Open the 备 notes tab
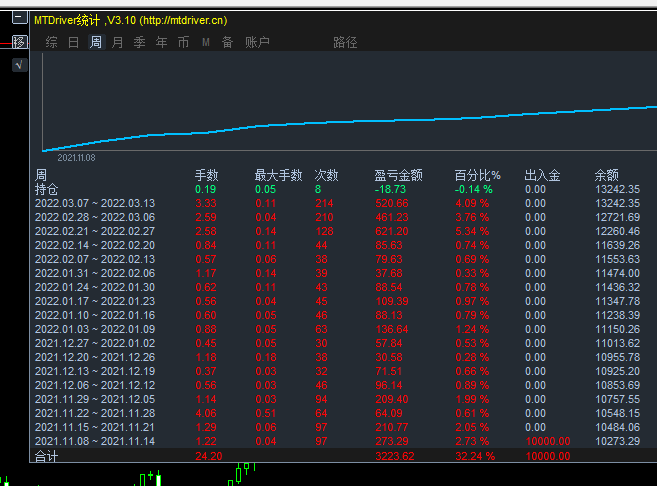Image resolution: width=657 pixels, height=486 pixels. (x=228, y=42)
